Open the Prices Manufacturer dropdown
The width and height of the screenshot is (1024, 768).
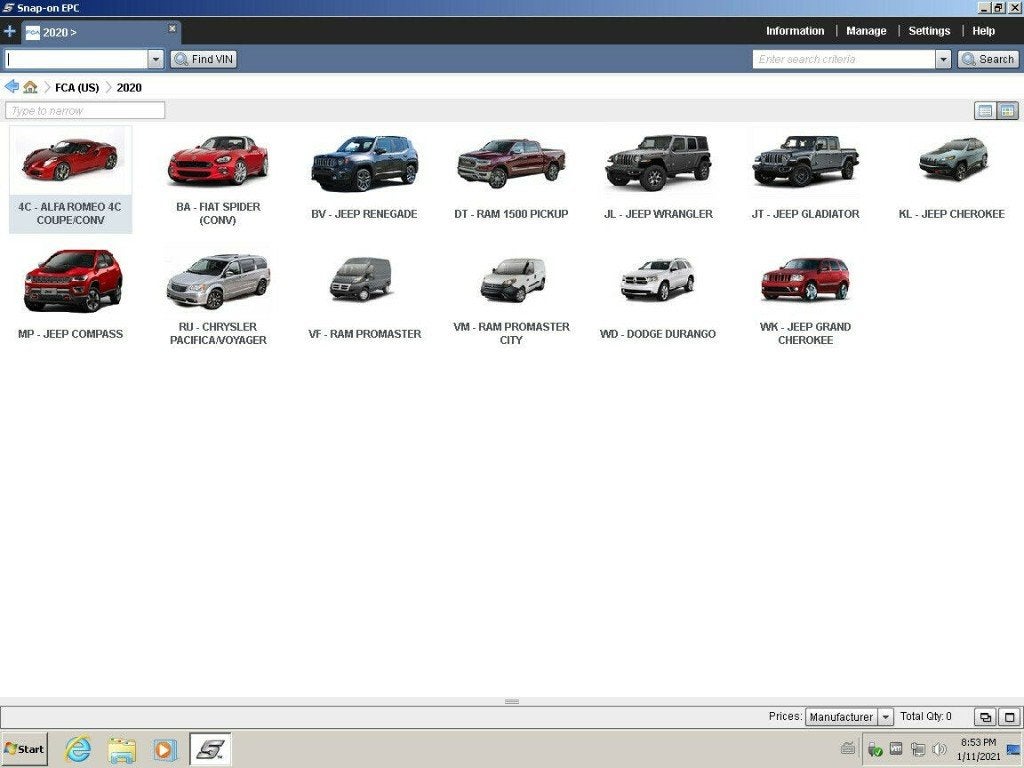[849, 717]
